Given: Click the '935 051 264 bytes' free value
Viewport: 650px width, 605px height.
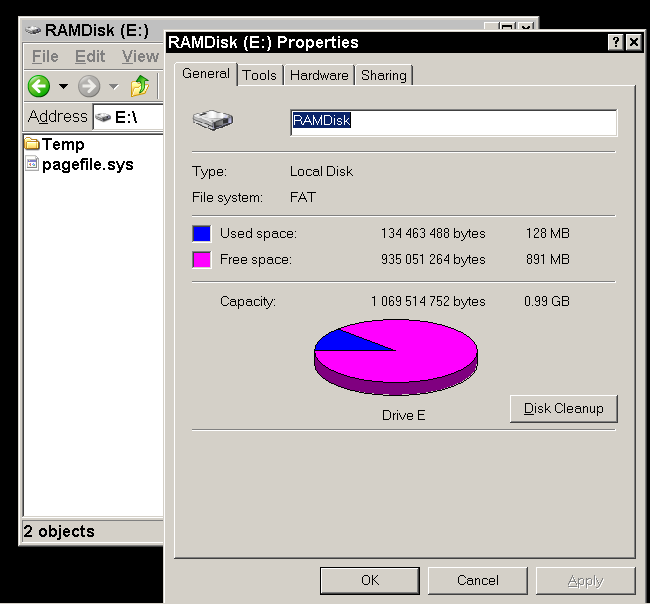Looking at the screenshot, I should pyautogui.click(x=433, y=260).
